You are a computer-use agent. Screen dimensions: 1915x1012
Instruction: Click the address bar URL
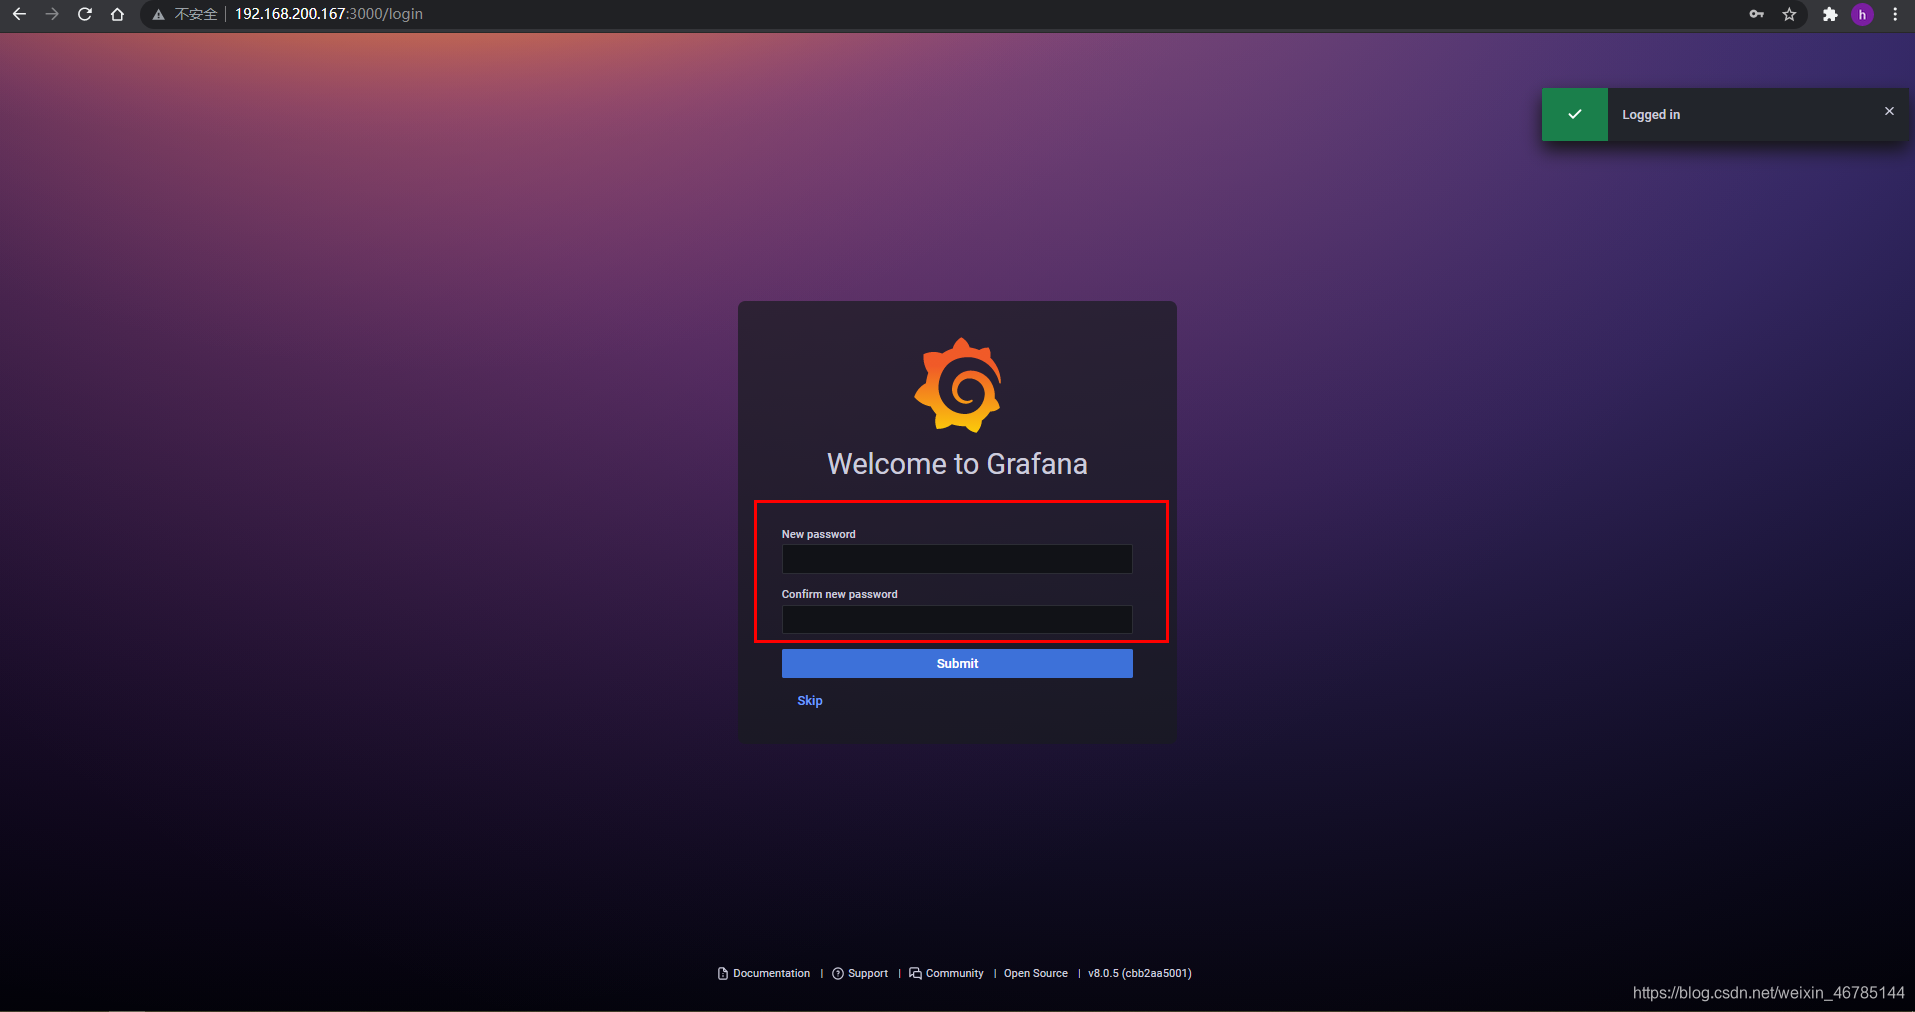point(329,14)
